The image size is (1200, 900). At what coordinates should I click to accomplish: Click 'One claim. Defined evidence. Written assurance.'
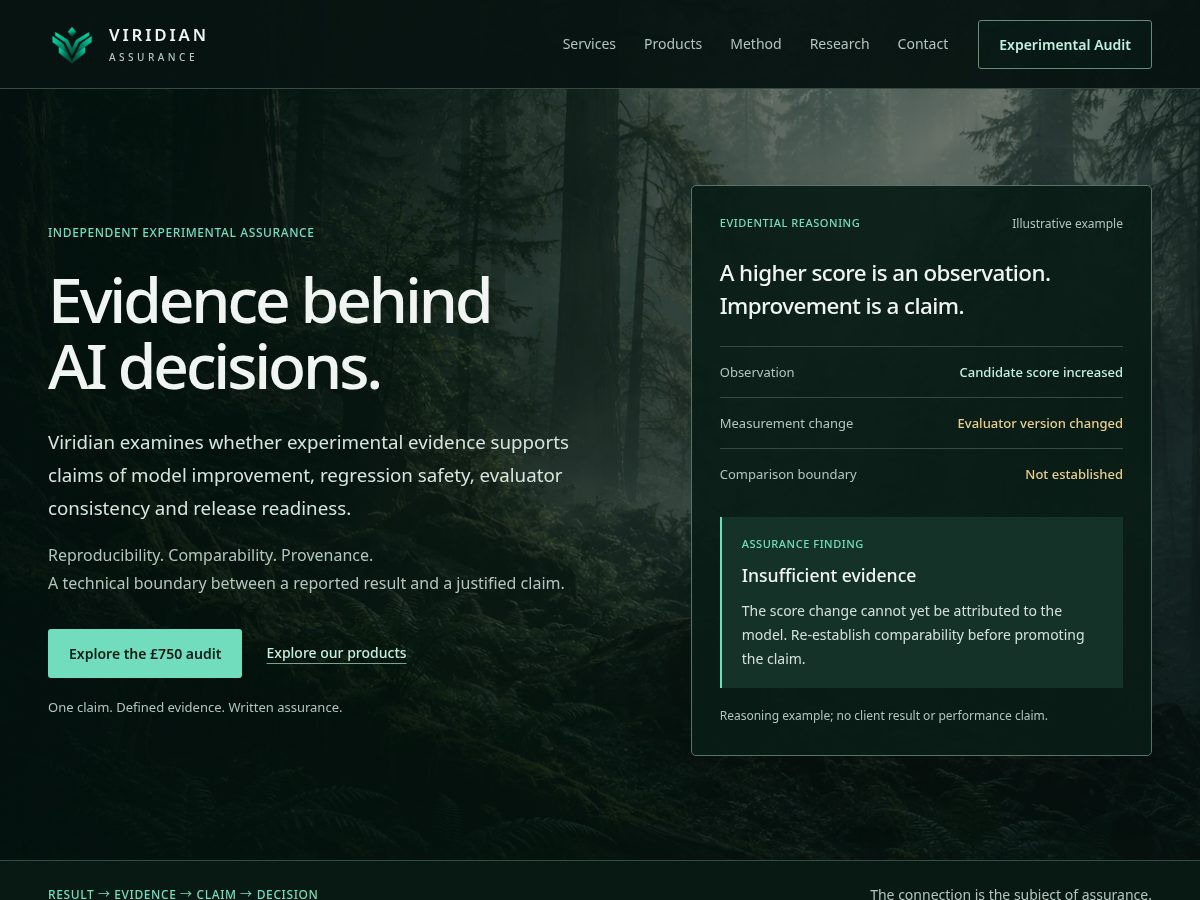195,707
